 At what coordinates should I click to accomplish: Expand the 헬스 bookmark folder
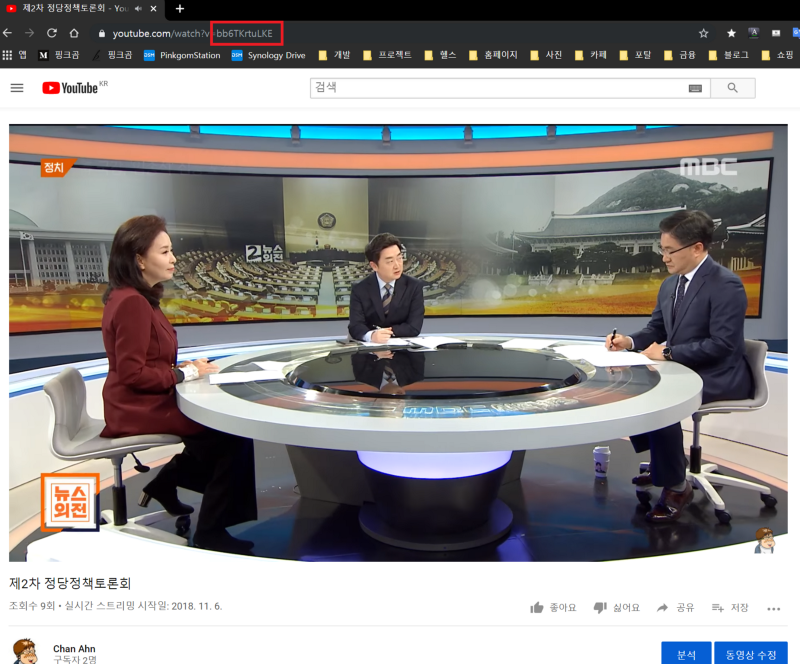(x=441, y=55)
